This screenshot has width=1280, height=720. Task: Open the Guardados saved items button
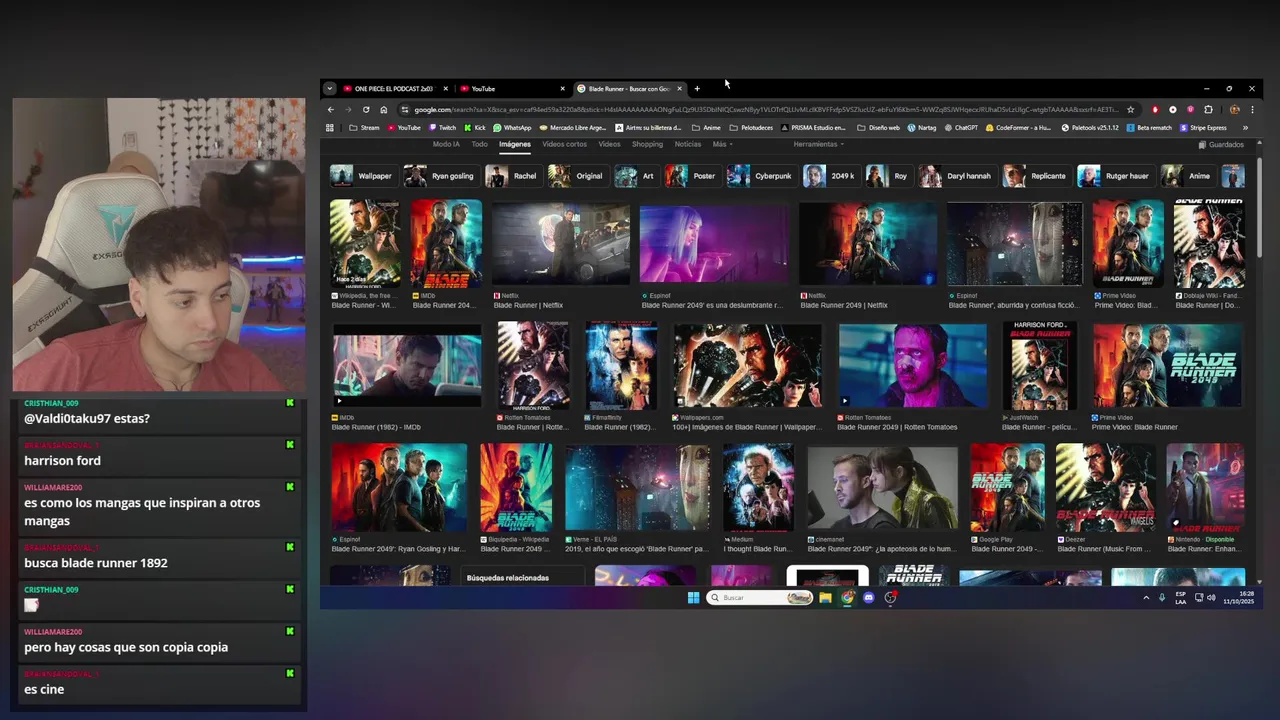1221,145
